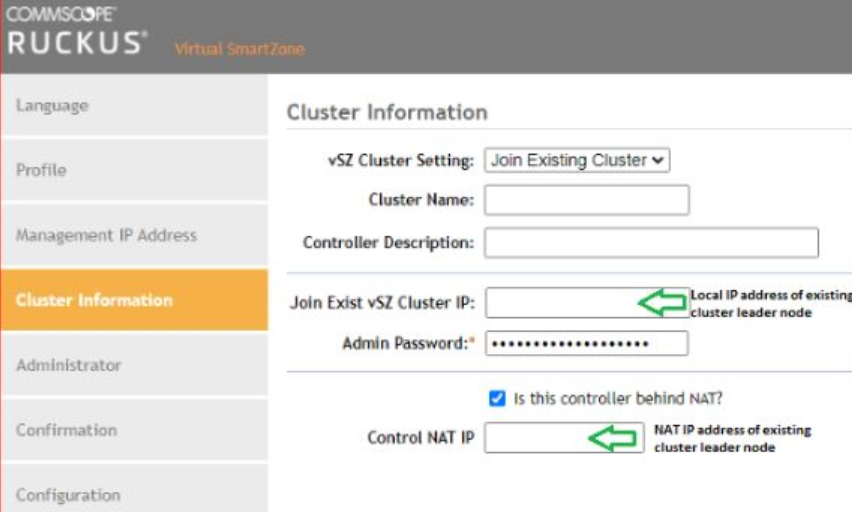The width and height of the screenshot is (852, 512).
Task: Go to the Language step in the sidebar
Action: point(134,105)
